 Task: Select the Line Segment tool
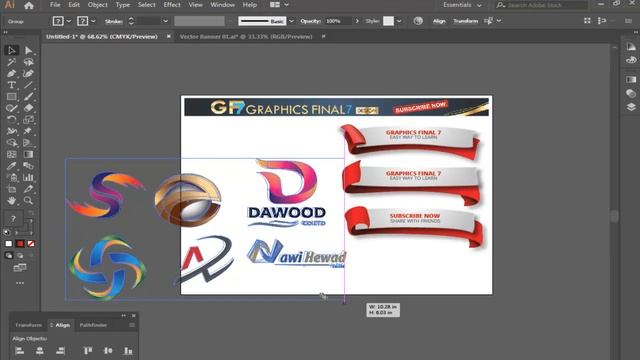[x=28, y=85]
